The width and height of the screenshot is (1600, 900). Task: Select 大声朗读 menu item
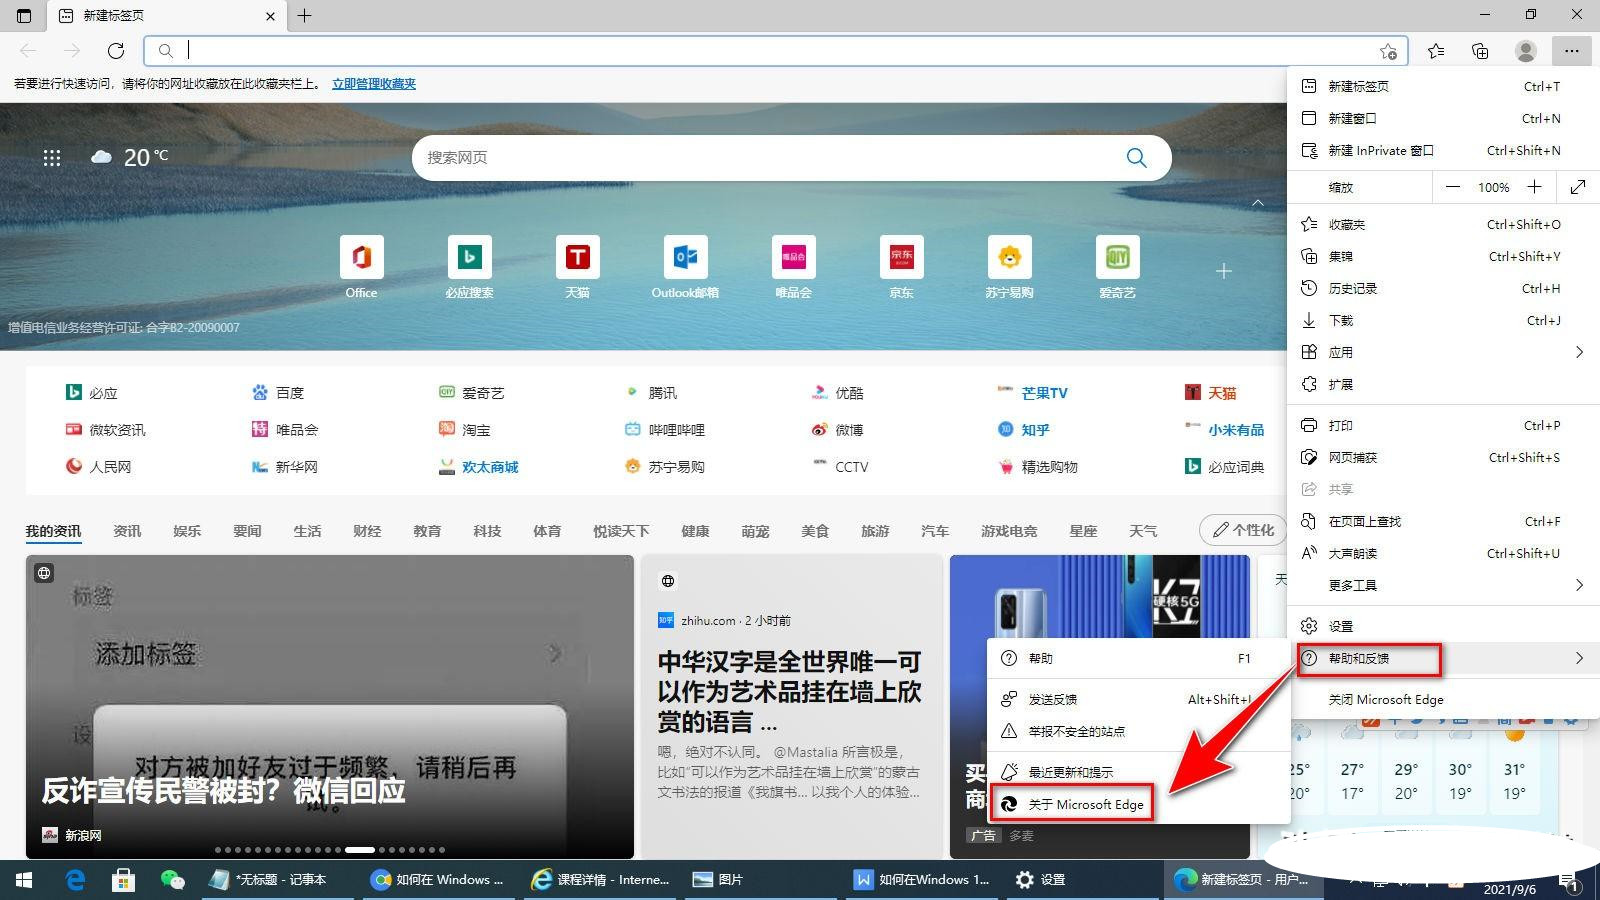[1444, 553]
